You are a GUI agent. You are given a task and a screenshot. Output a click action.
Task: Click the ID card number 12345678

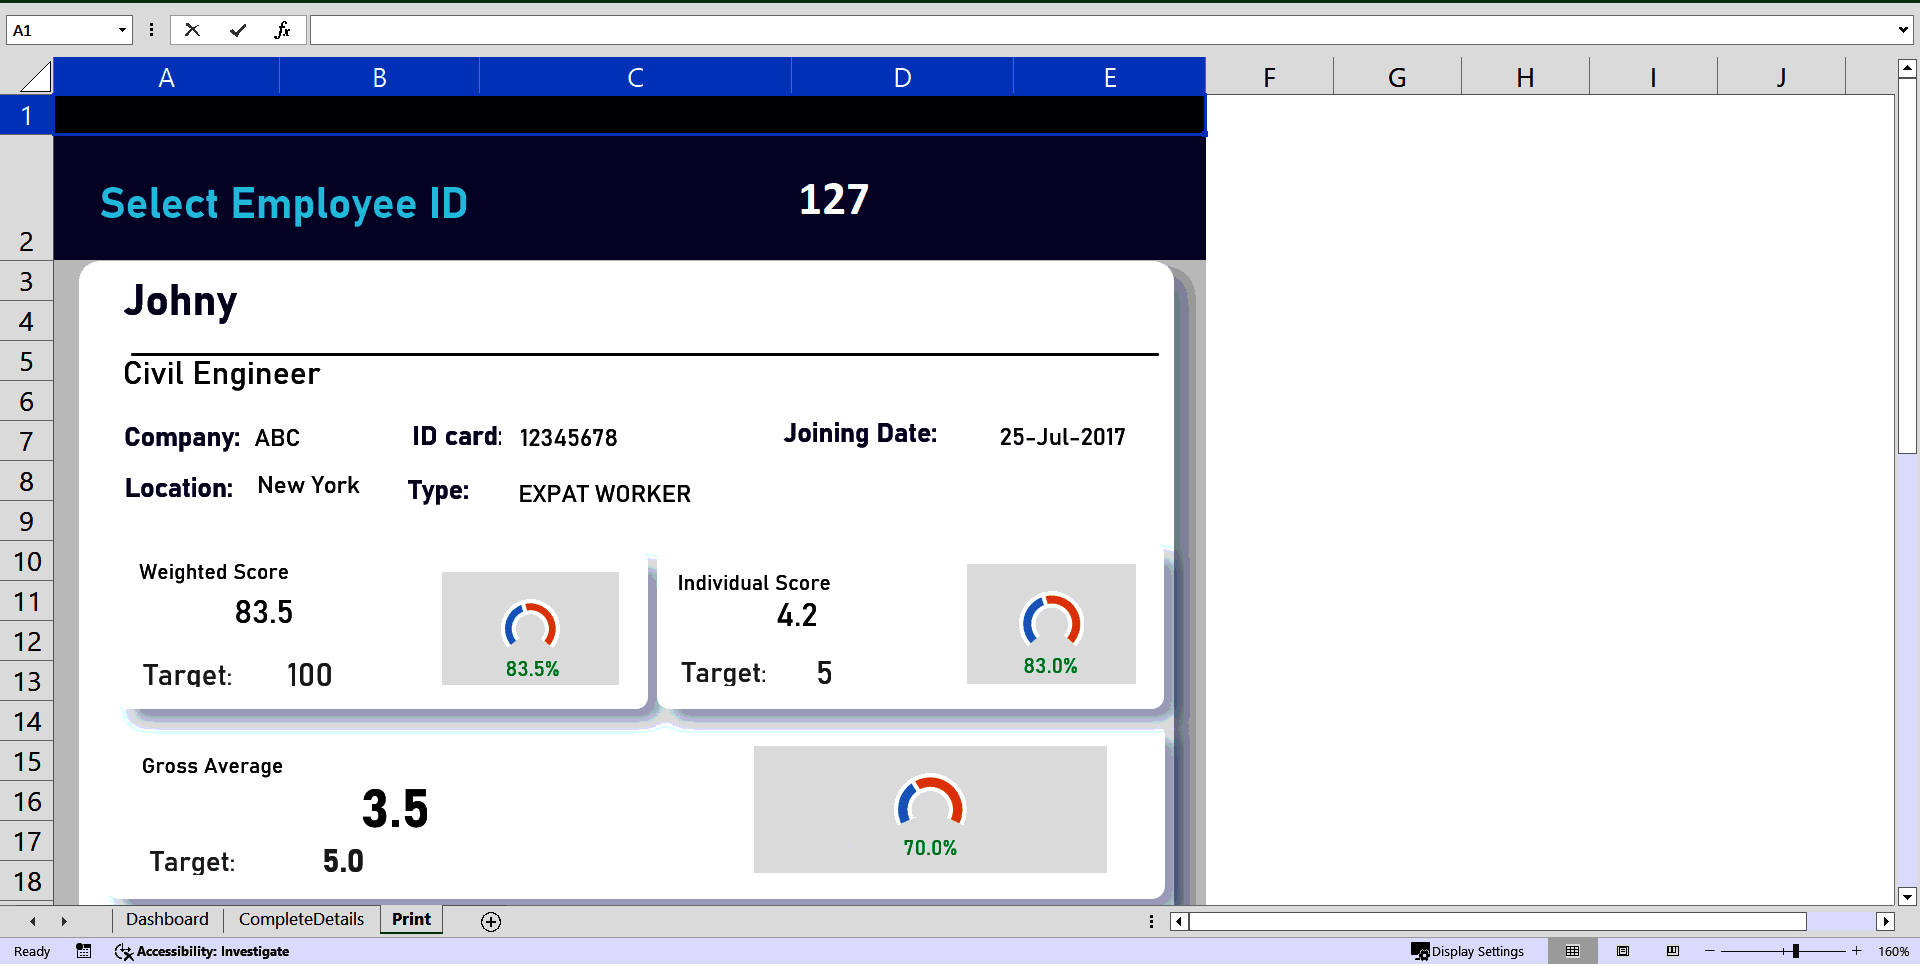pyautogui.click(x=569, y=438)
